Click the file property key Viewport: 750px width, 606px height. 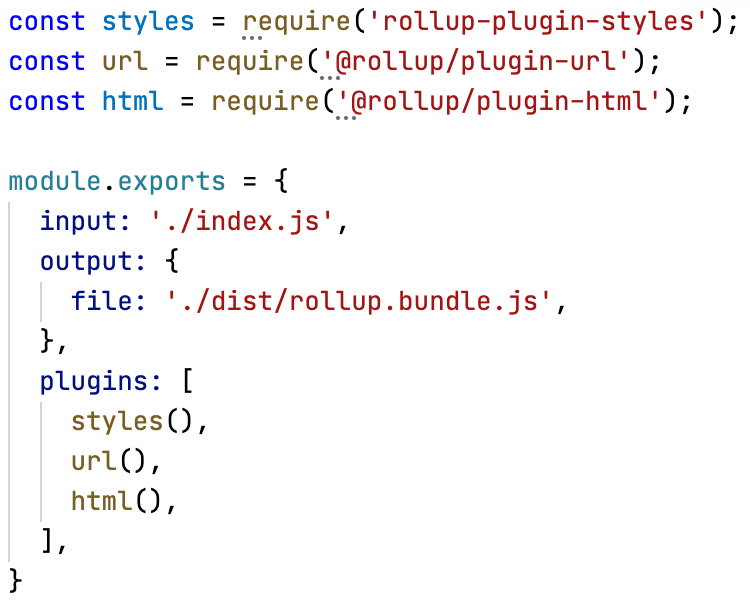point(108,301)
